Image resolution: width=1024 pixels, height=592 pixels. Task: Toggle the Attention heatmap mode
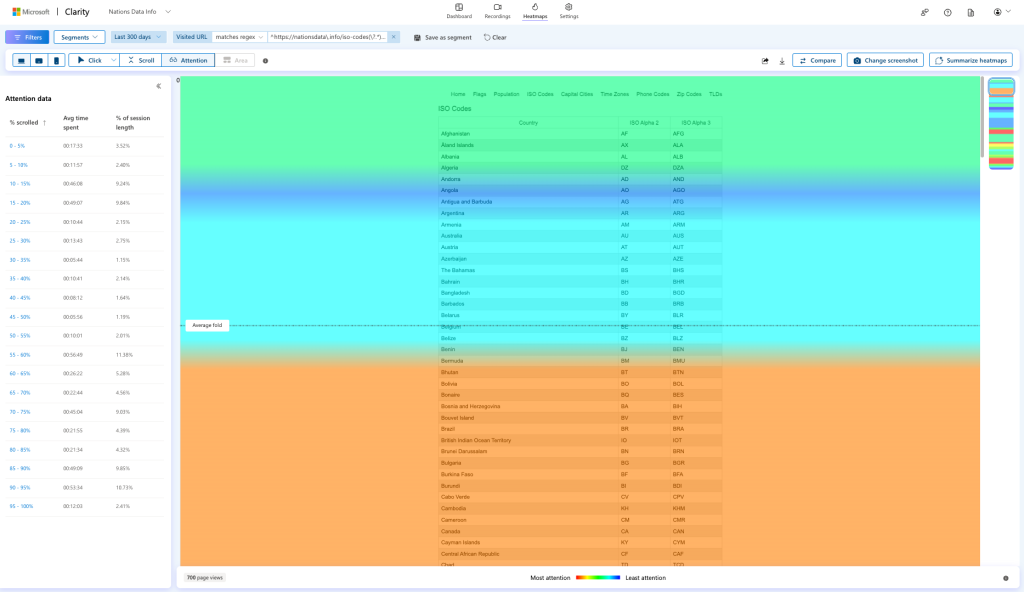click(188, 60)
